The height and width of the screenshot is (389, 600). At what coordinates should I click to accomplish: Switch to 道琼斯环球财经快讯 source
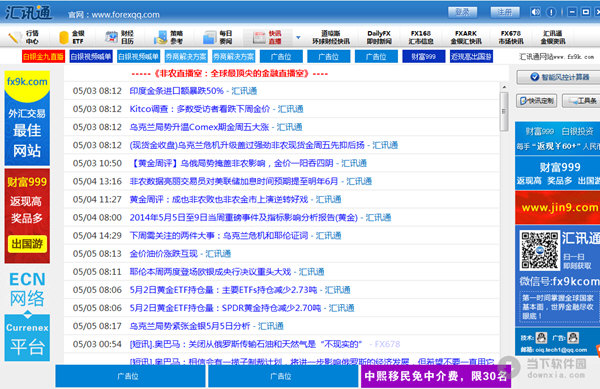tap(331, 37)
